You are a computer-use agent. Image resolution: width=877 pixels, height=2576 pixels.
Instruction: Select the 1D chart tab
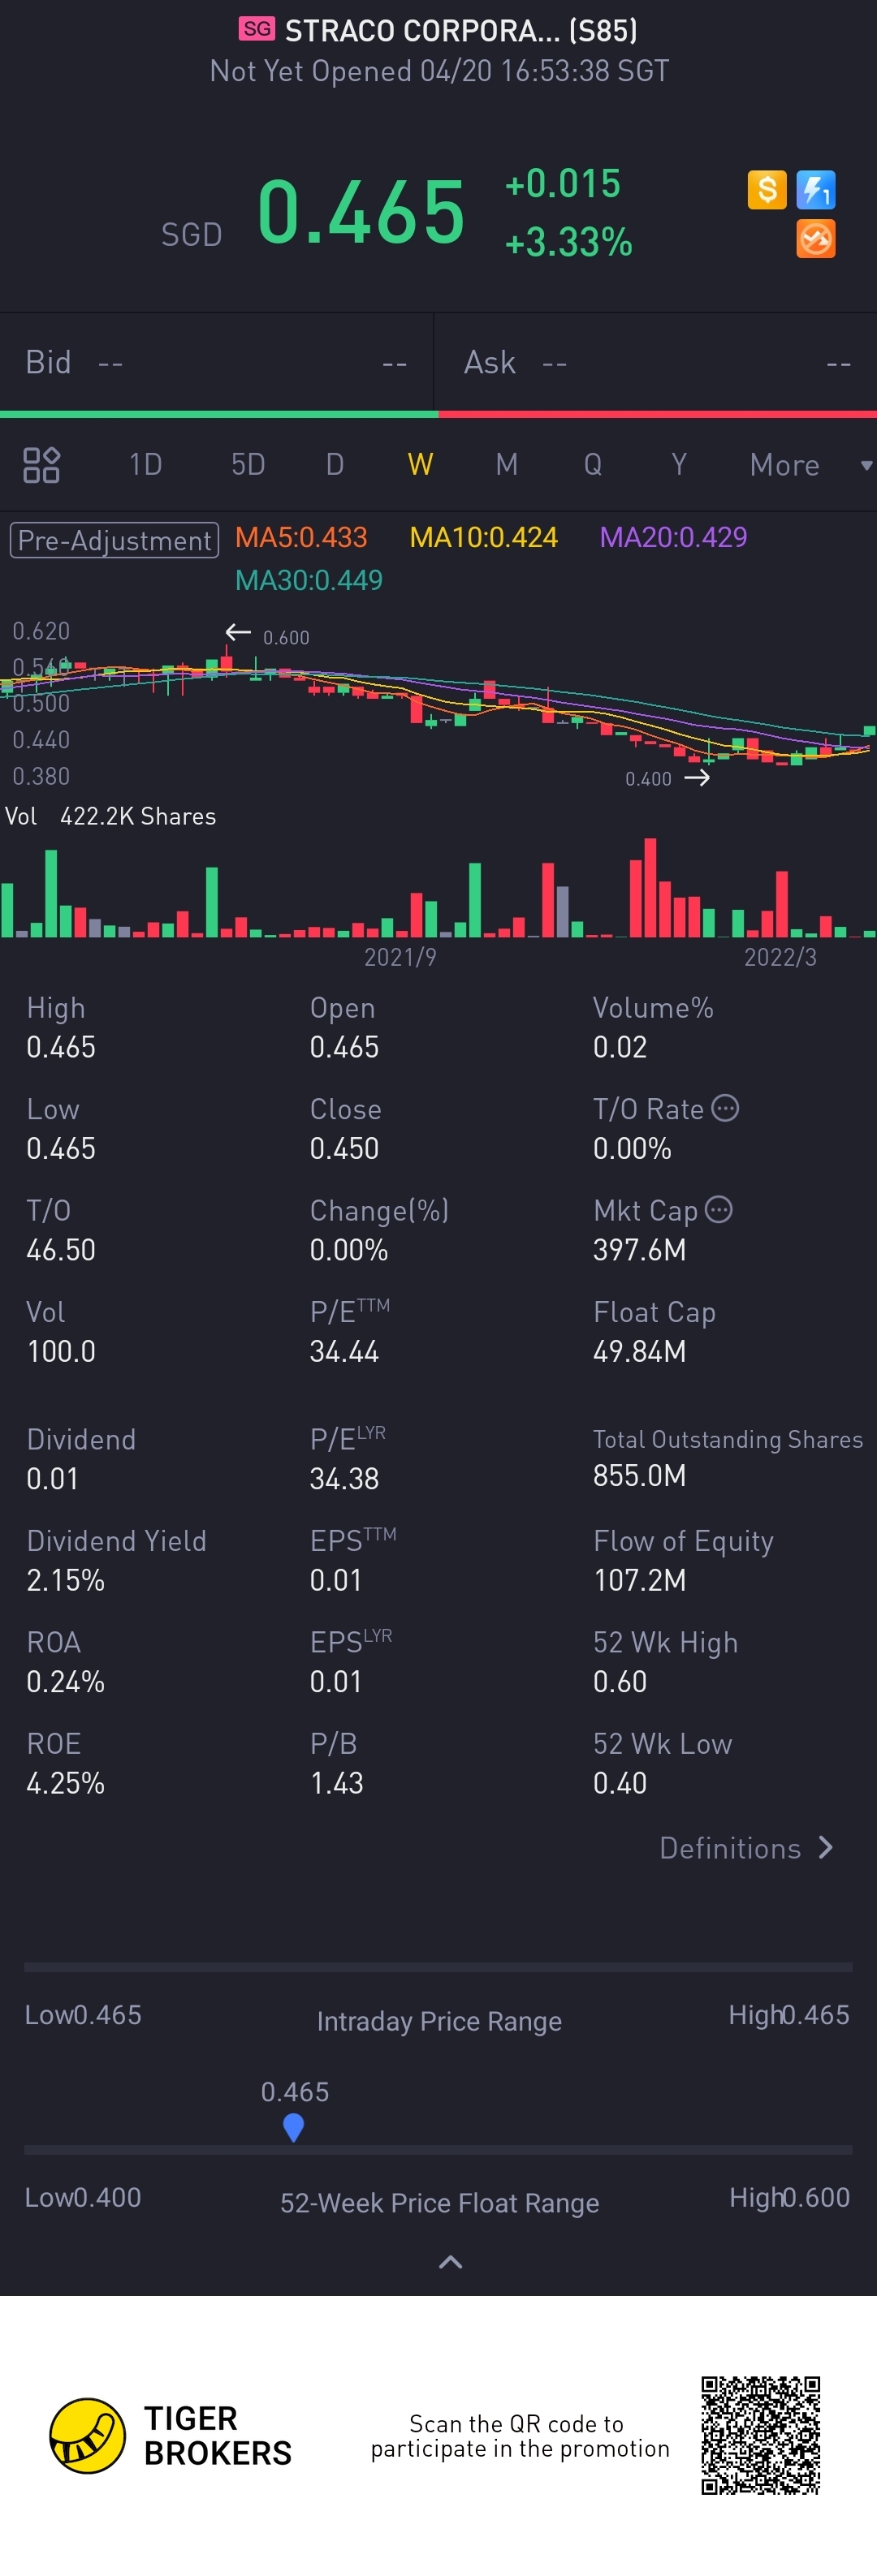coord(145,465)
